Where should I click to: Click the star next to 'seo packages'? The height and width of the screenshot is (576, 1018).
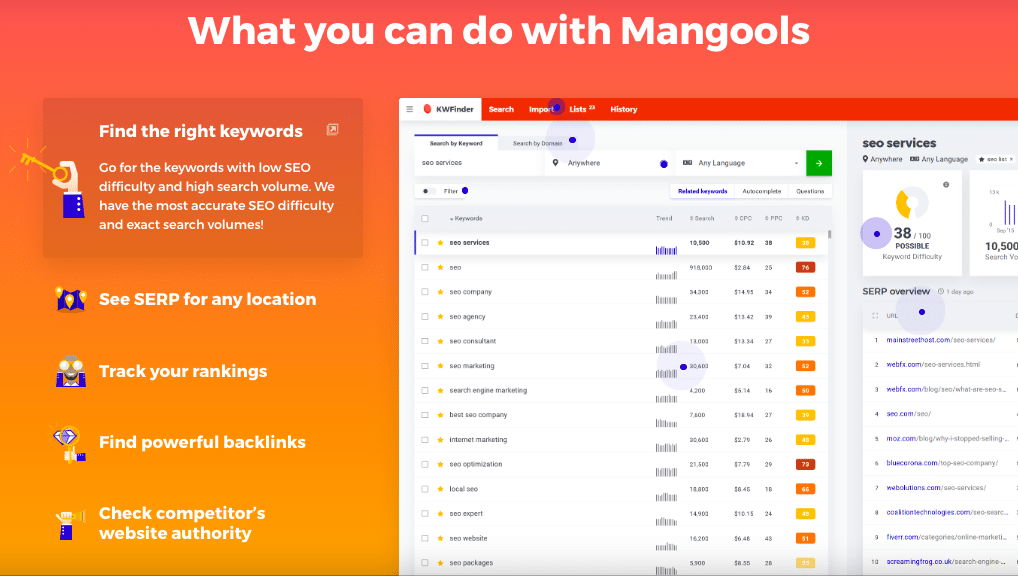(x=440, y=563)
